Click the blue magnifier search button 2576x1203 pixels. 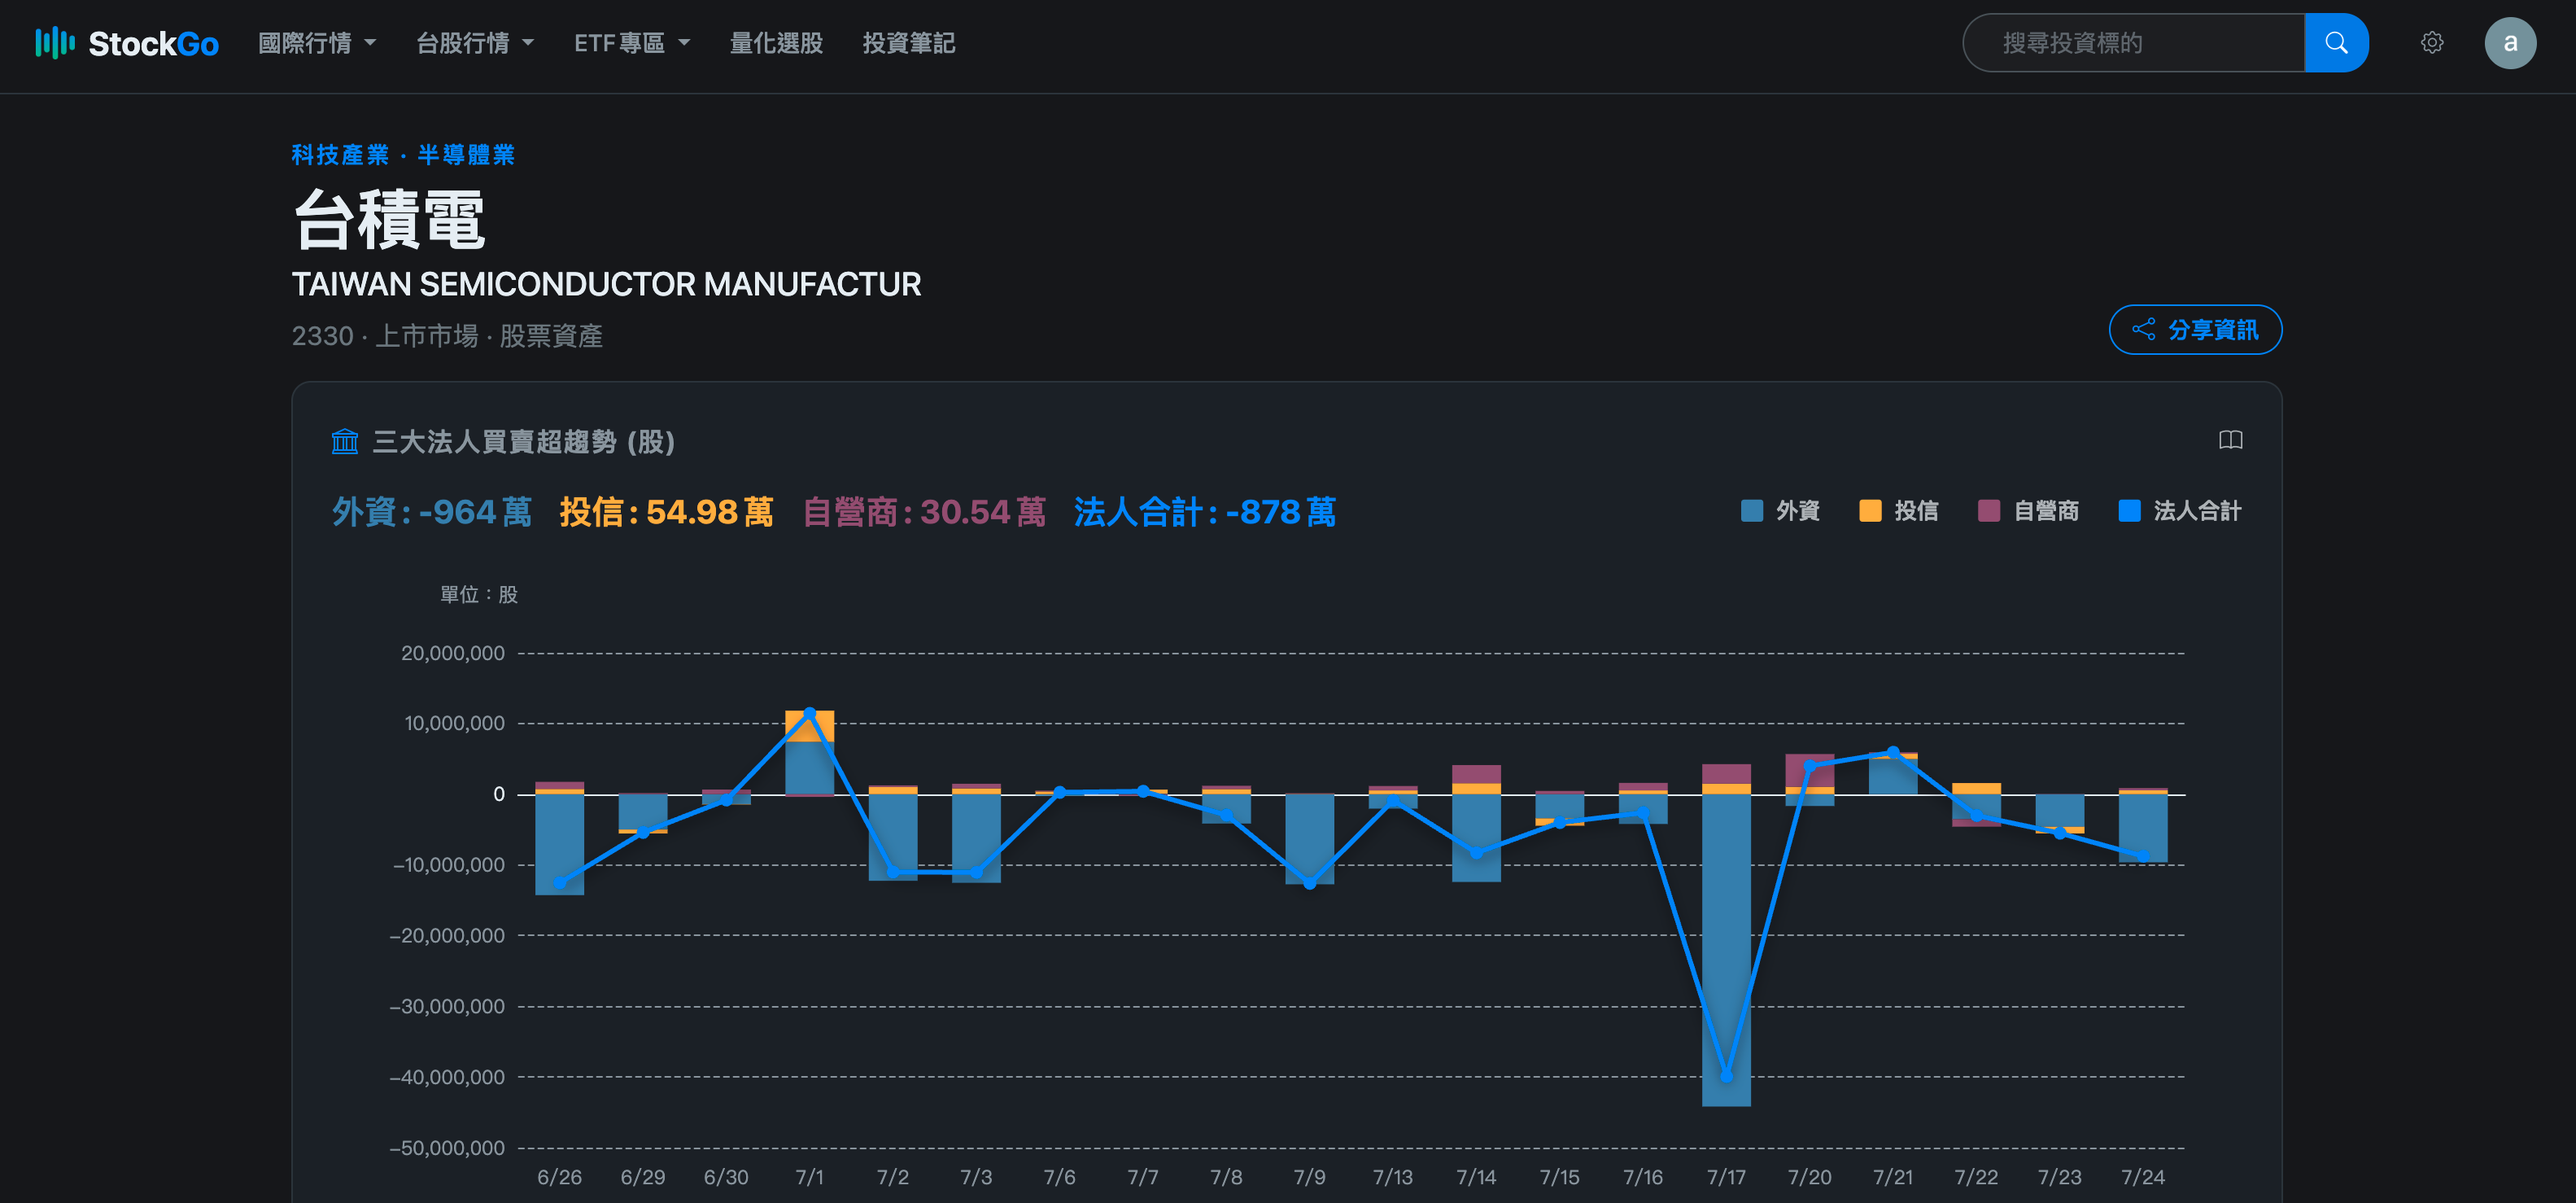[2336, 43]
